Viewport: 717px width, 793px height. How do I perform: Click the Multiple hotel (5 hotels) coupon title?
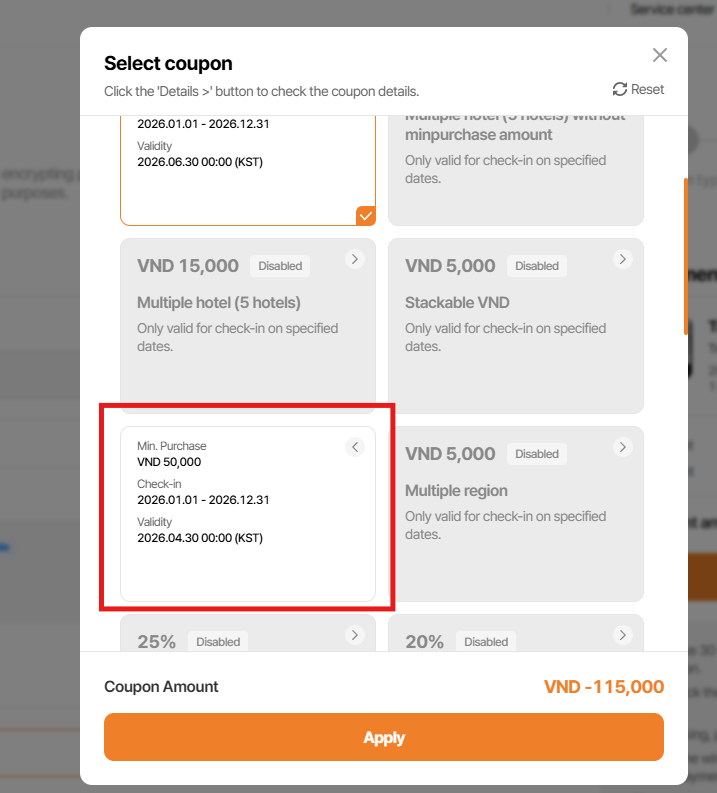click(219, 303)
